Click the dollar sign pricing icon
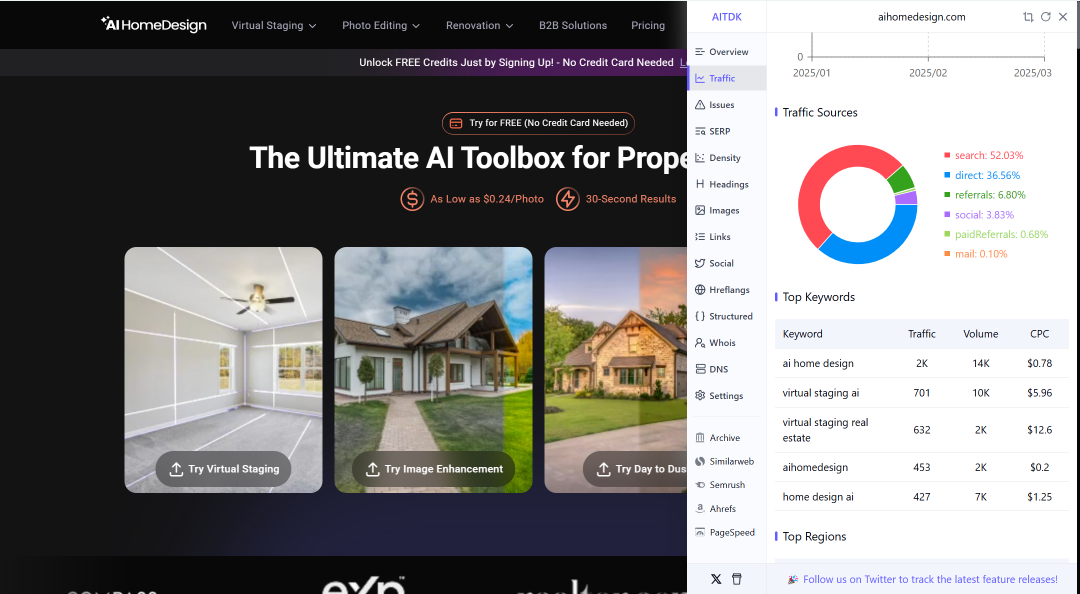Screen dimensions: 1080x594 [412, 199]
